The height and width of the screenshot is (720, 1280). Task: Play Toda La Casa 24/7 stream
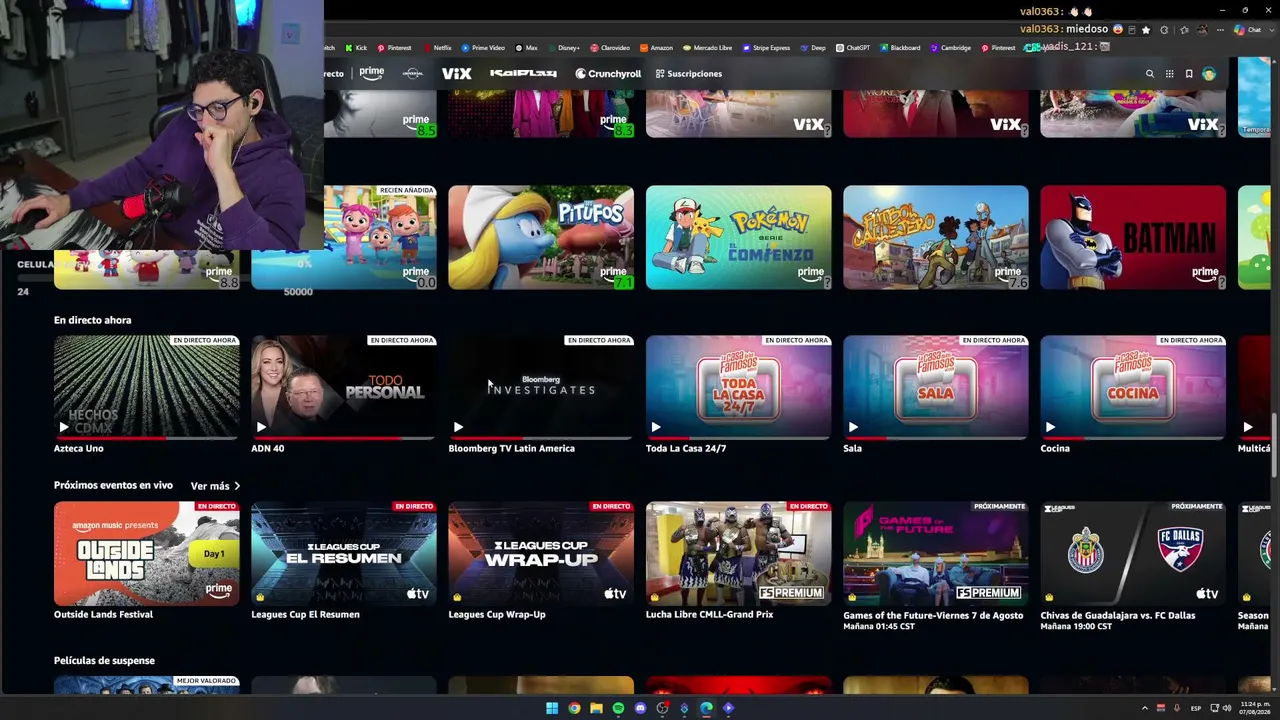(656, 427)
